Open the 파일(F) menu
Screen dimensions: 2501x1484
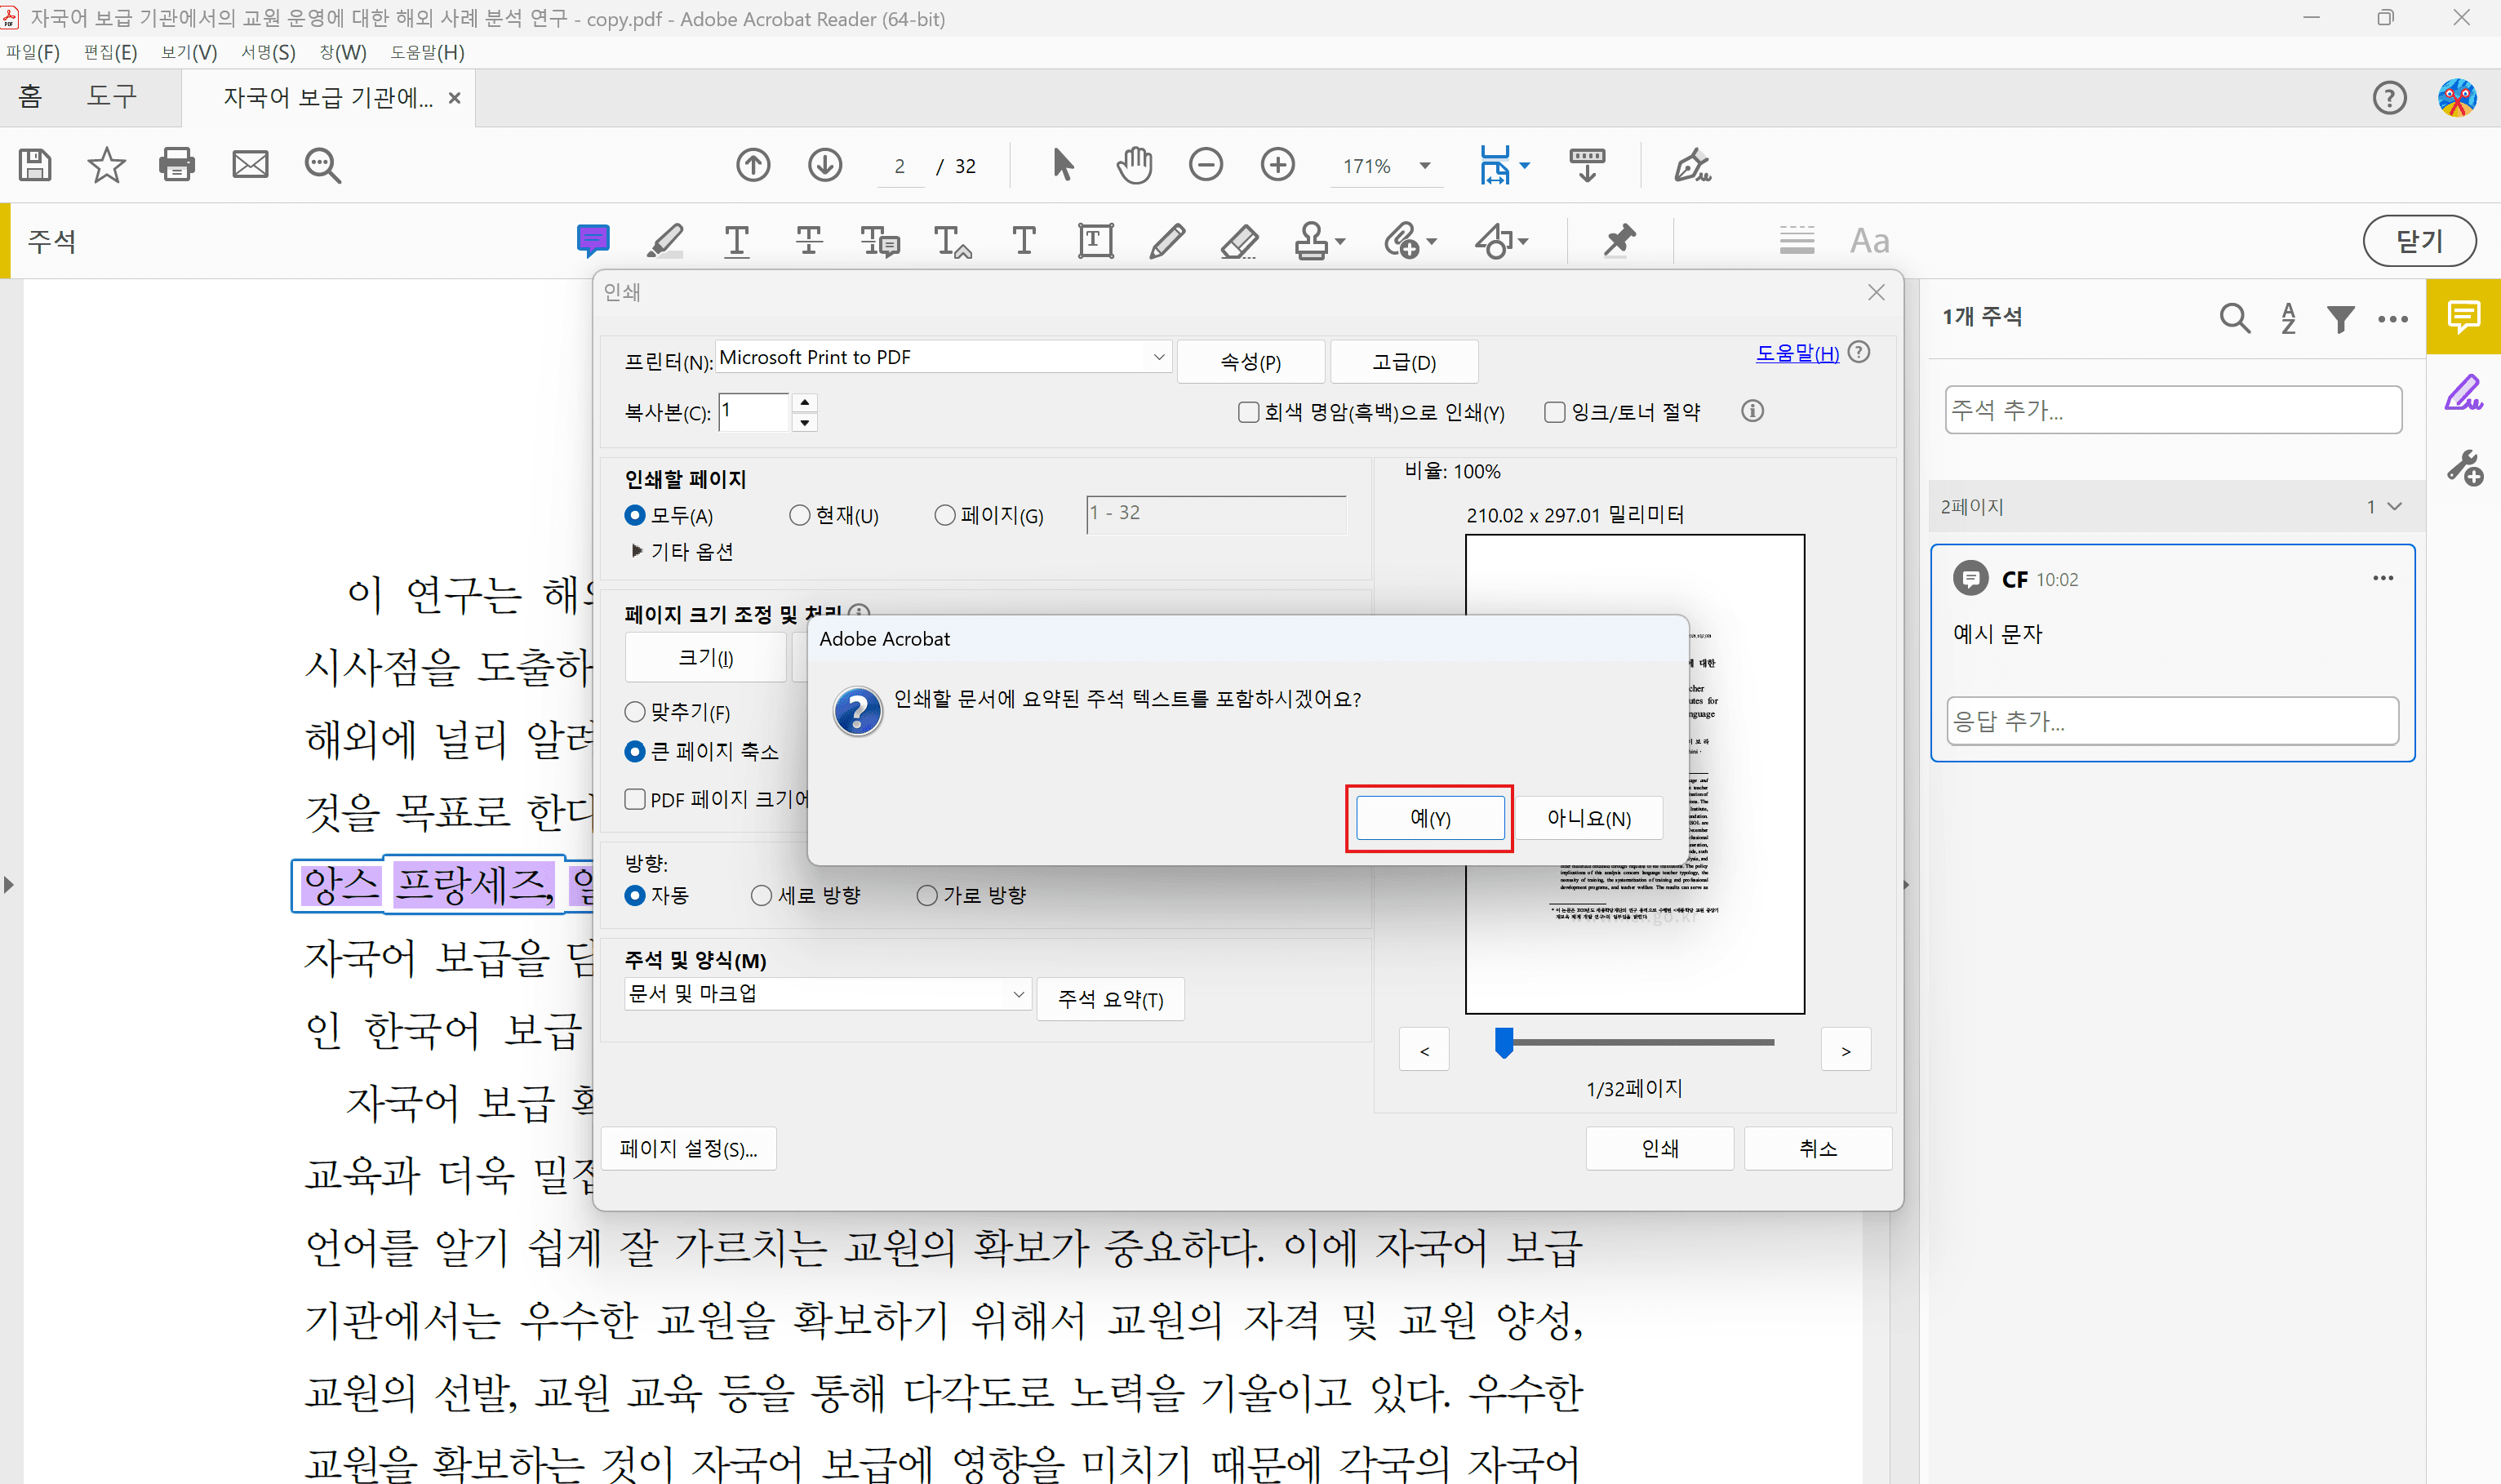click(x=33, y=52)
